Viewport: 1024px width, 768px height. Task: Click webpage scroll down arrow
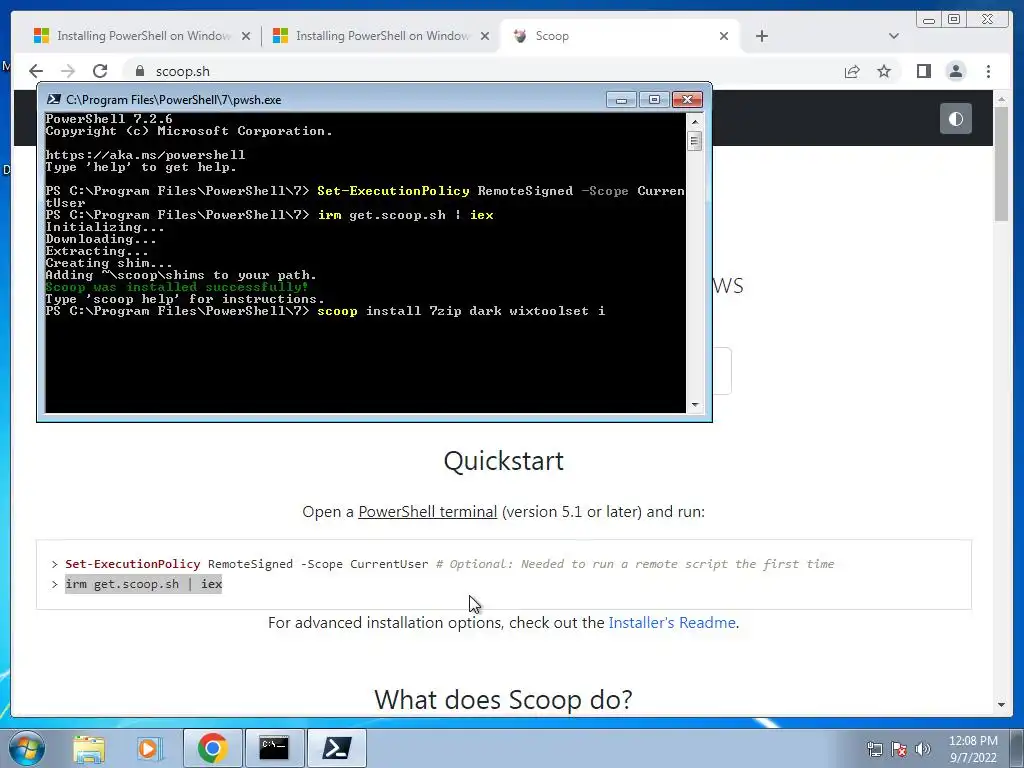[1001, 705]
